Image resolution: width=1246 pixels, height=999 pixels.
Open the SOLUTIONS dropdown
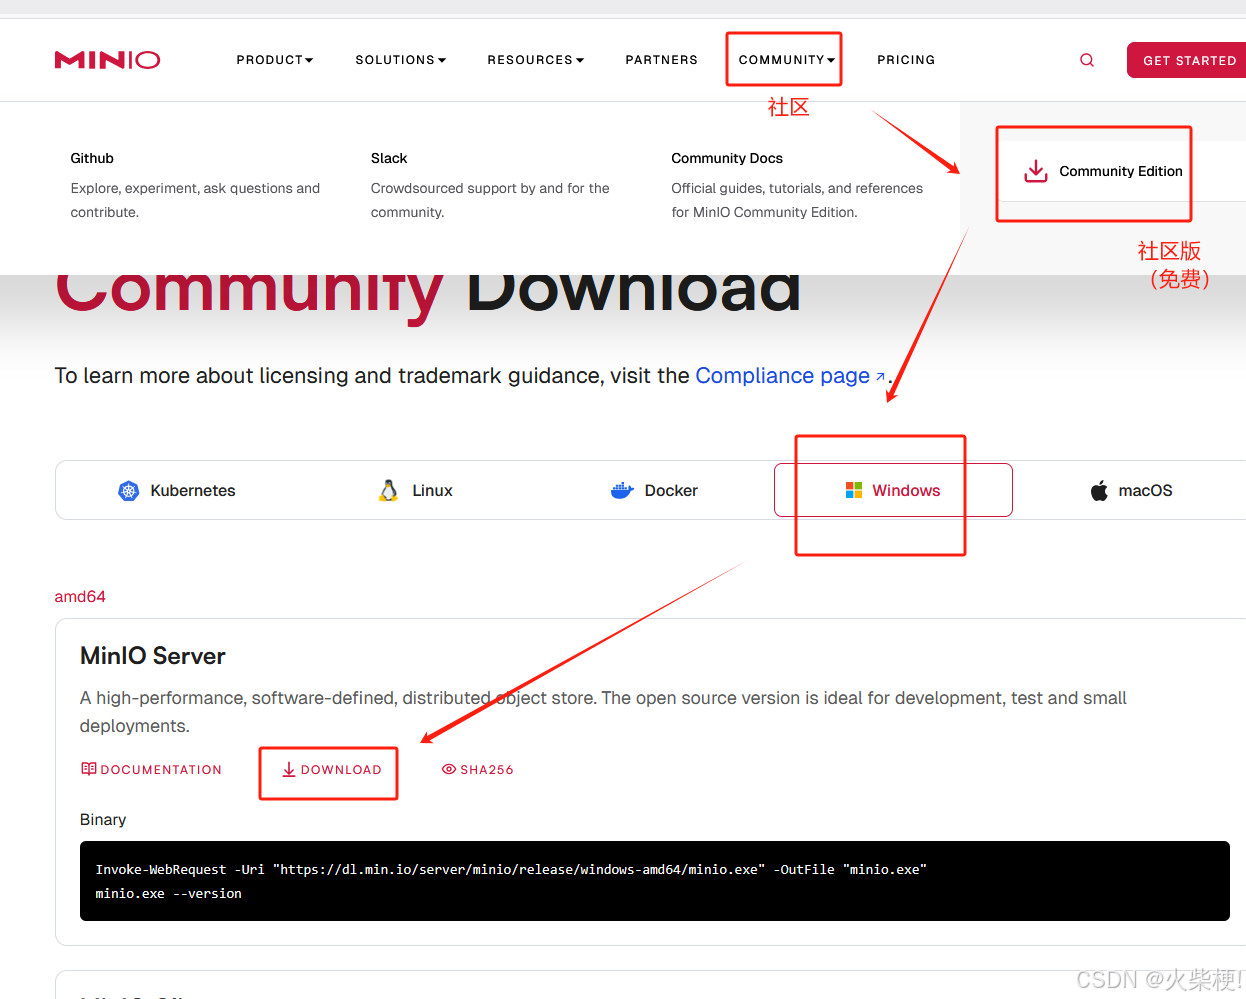coord(400,60)
